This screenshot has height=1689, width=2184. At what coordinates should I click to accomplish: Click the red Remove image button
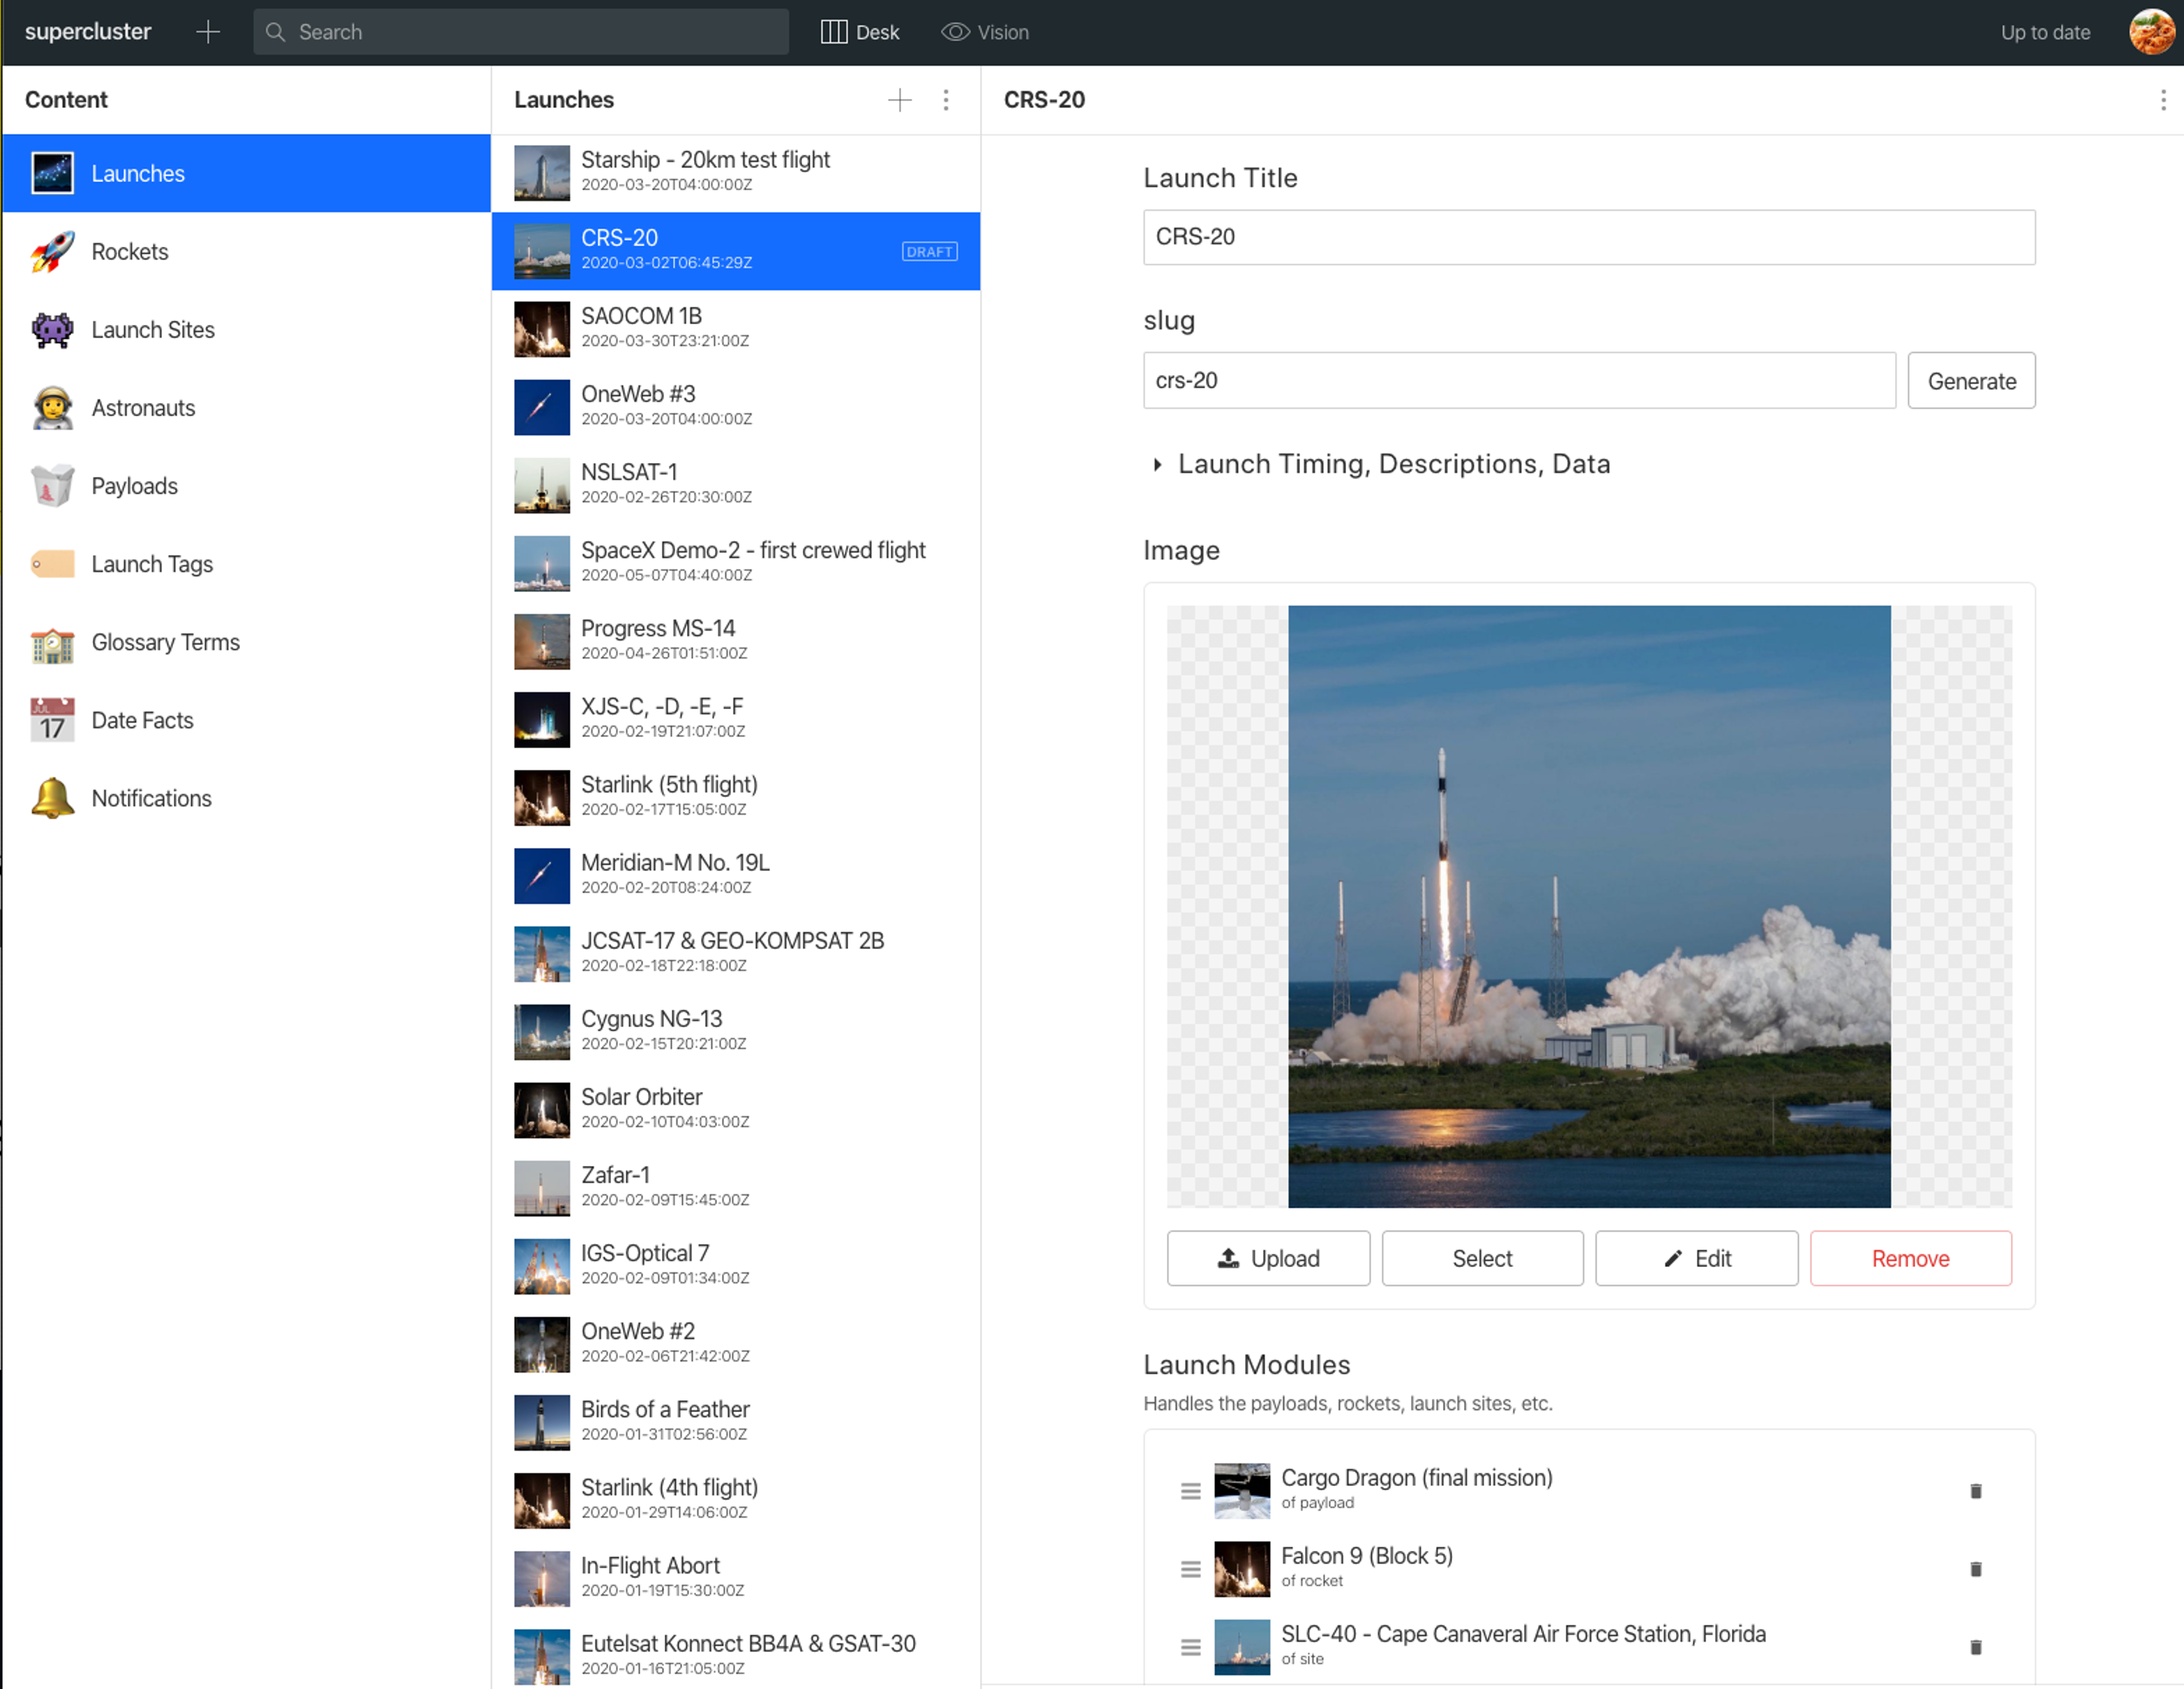1910,1258
